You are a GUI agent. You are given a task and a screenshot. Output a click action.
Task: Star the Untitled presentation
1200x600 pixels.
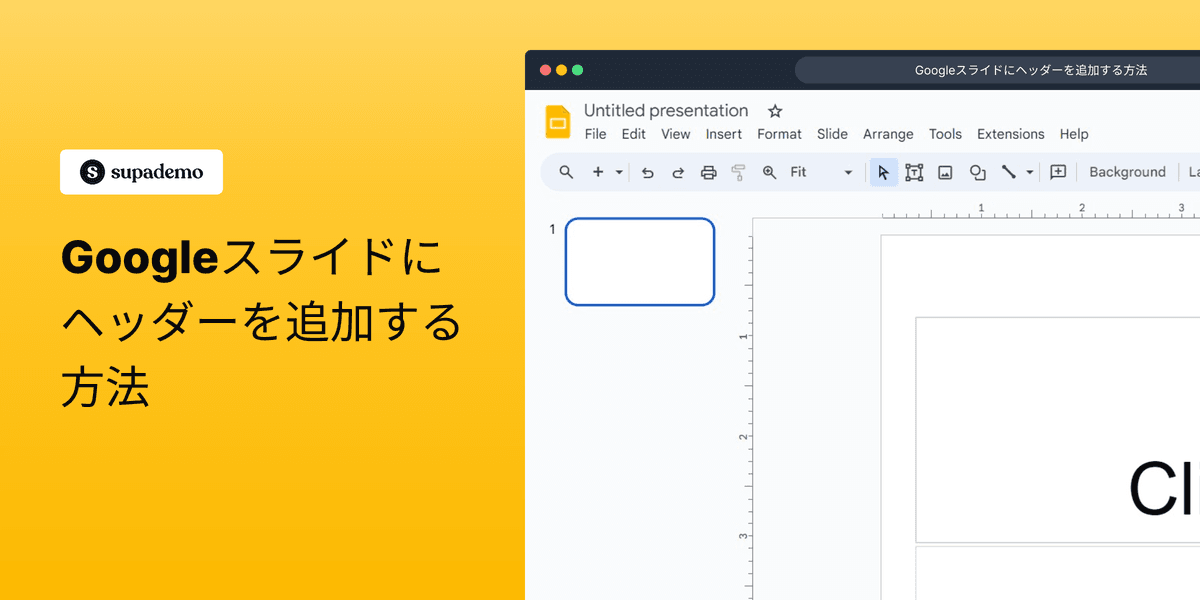click(775, 110)
